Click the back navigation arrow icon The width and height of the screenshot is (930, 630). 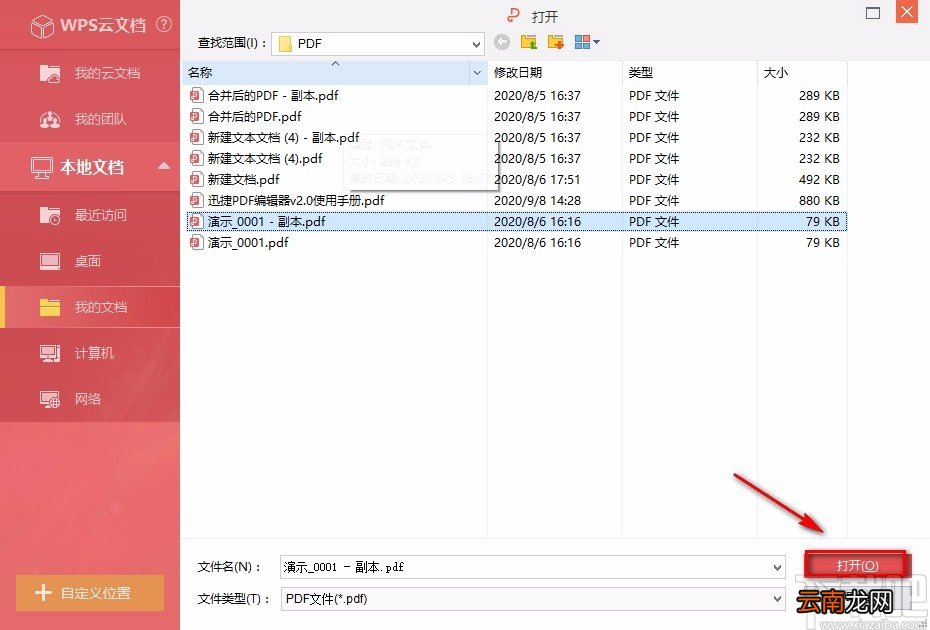coord(502,42)
